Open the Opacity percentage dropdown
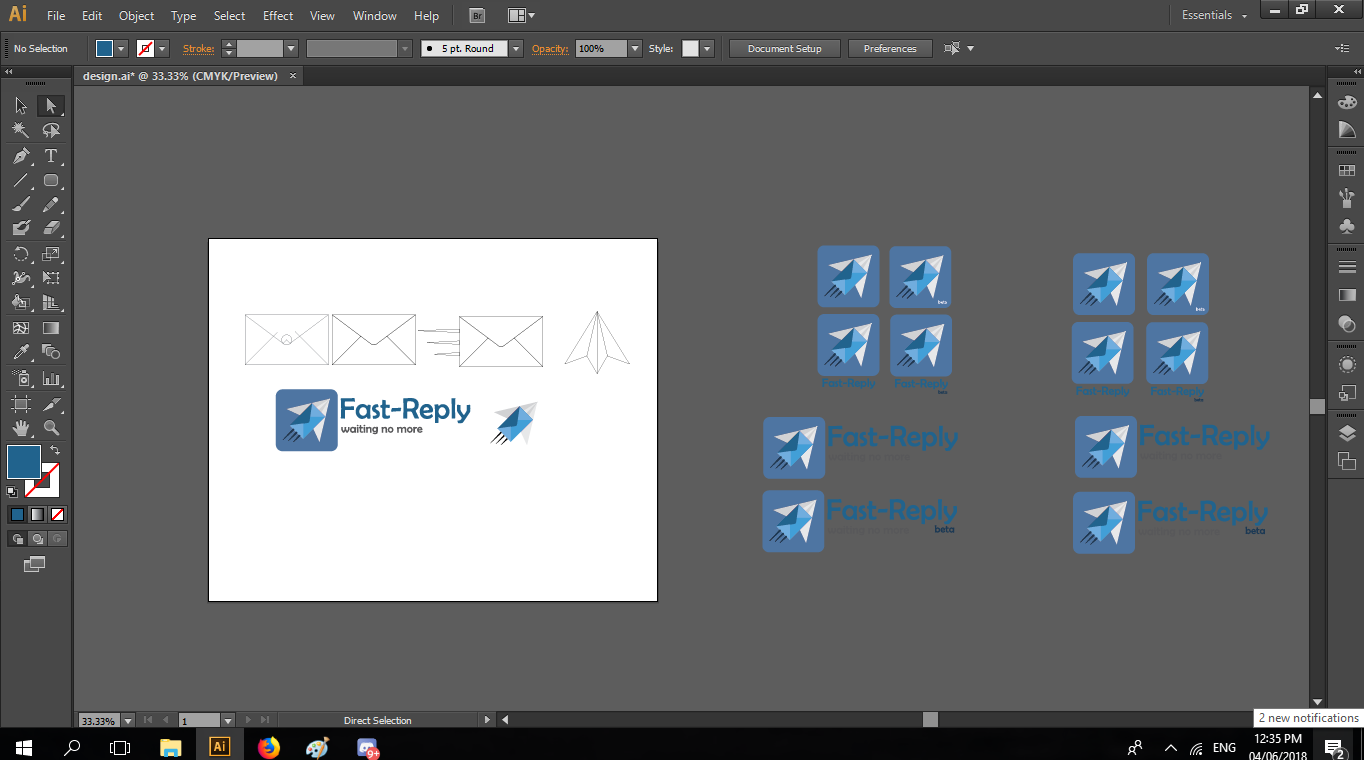The height and width of the screenshot is (760, 1364). [634, 48]
